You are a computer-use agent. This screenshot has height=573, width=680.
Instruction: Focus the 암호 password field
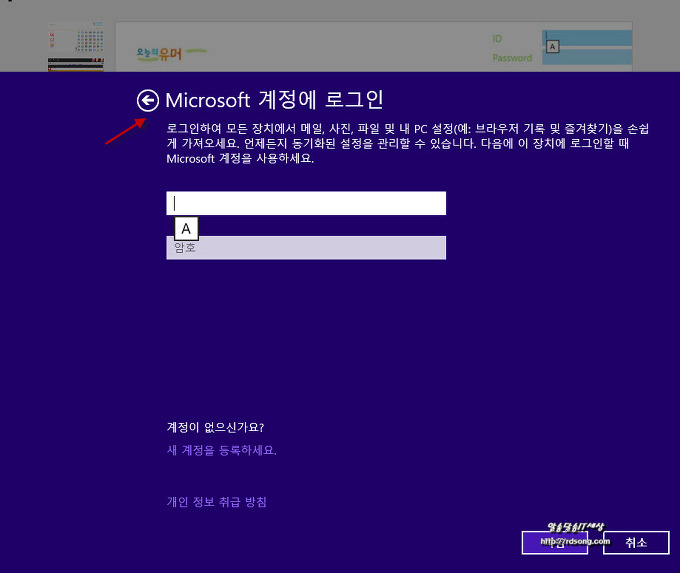tap(306, 248)
